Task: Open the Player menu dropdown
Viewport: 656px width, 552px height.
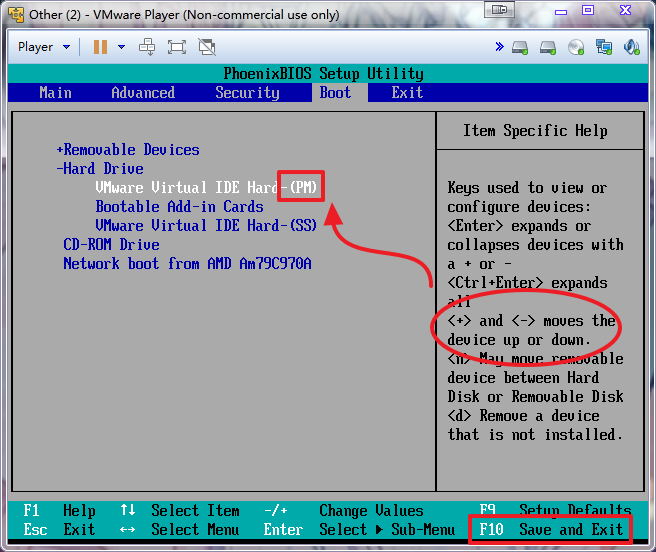Action: tap(44, 47)
